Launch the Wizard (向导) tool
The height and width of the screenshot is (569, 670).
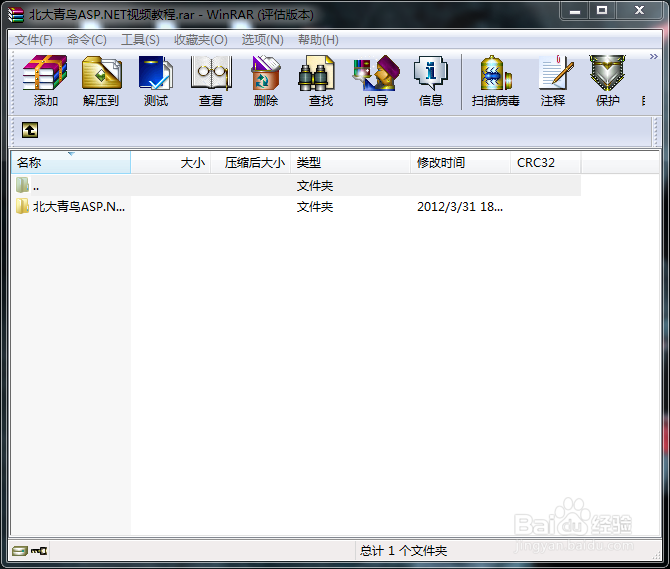(x=376, y=81)
